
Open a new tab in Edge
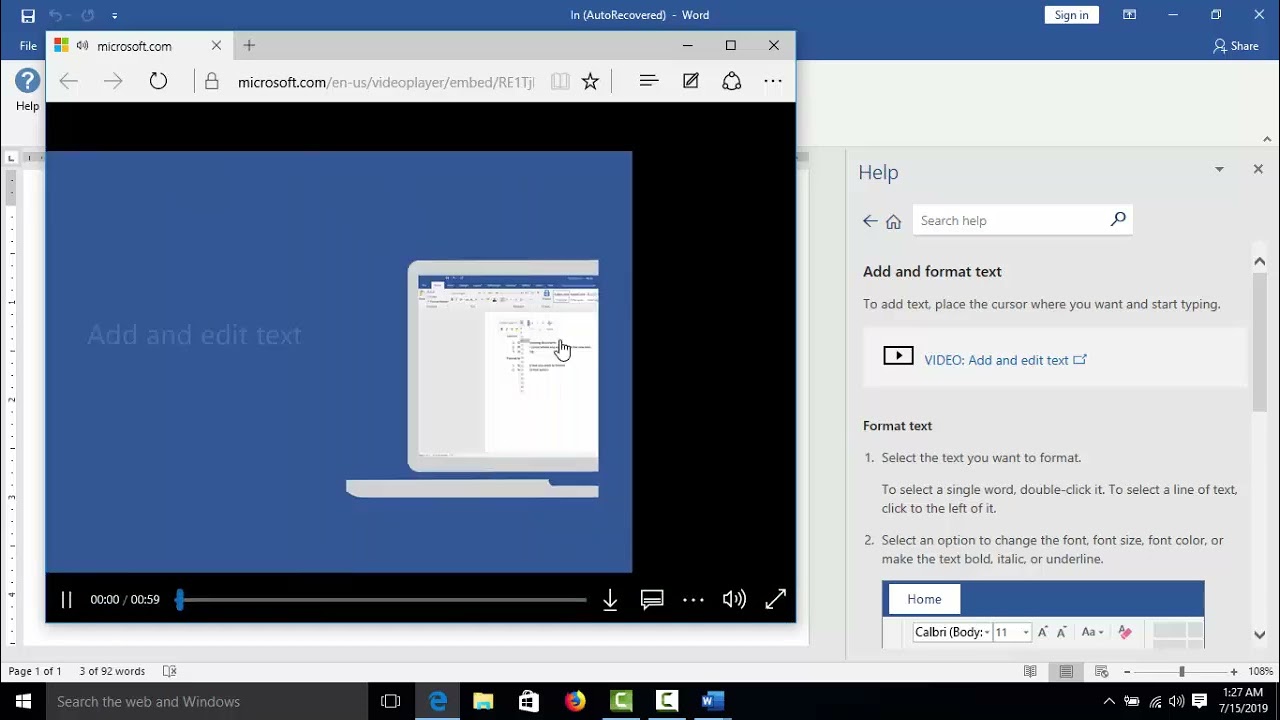249,46
